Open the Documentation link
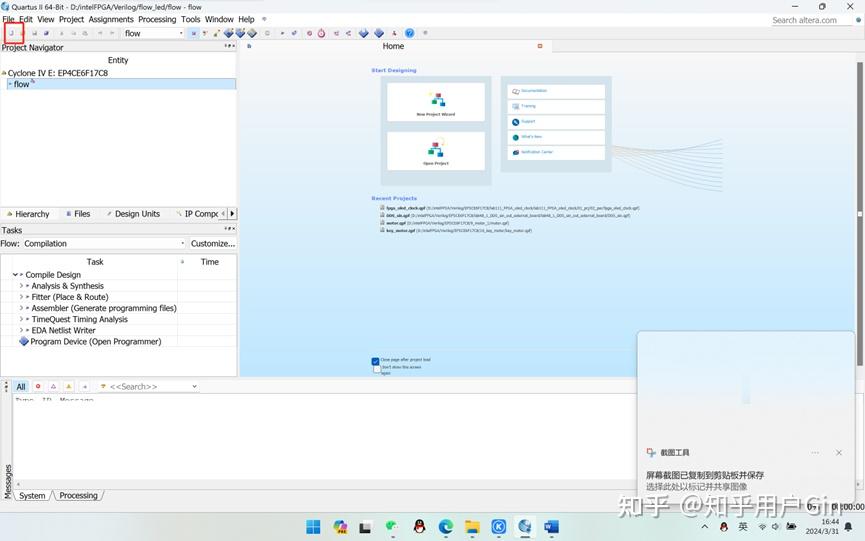865x541 pixels. [556, 92]
